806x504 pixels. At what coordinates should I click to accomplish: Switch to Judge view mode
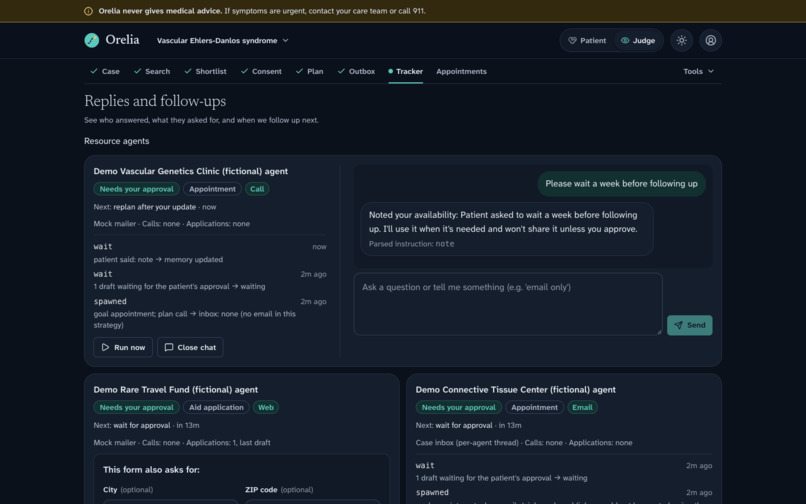pos(638,40)
